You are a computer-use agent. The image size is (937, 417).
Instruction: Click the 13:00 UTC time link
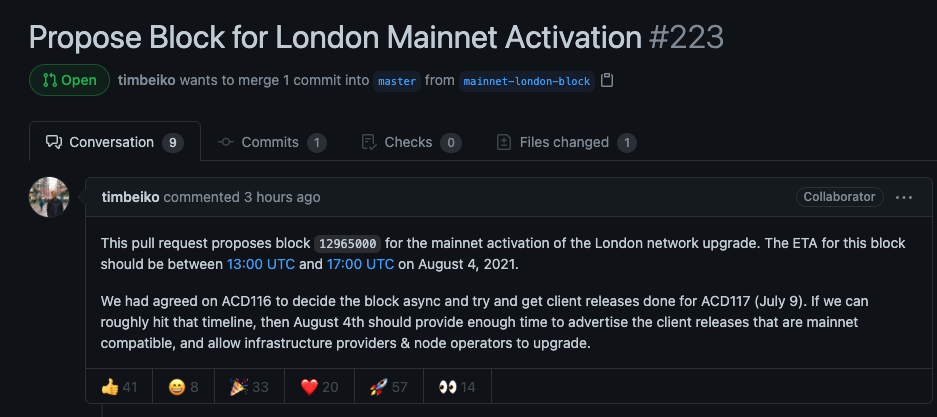[260, 264]
